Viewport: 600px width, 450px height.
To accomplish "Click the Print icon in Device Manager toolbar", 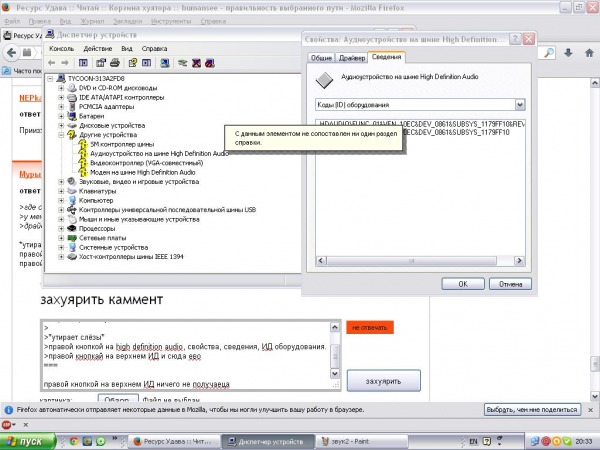I will point(115,63).
